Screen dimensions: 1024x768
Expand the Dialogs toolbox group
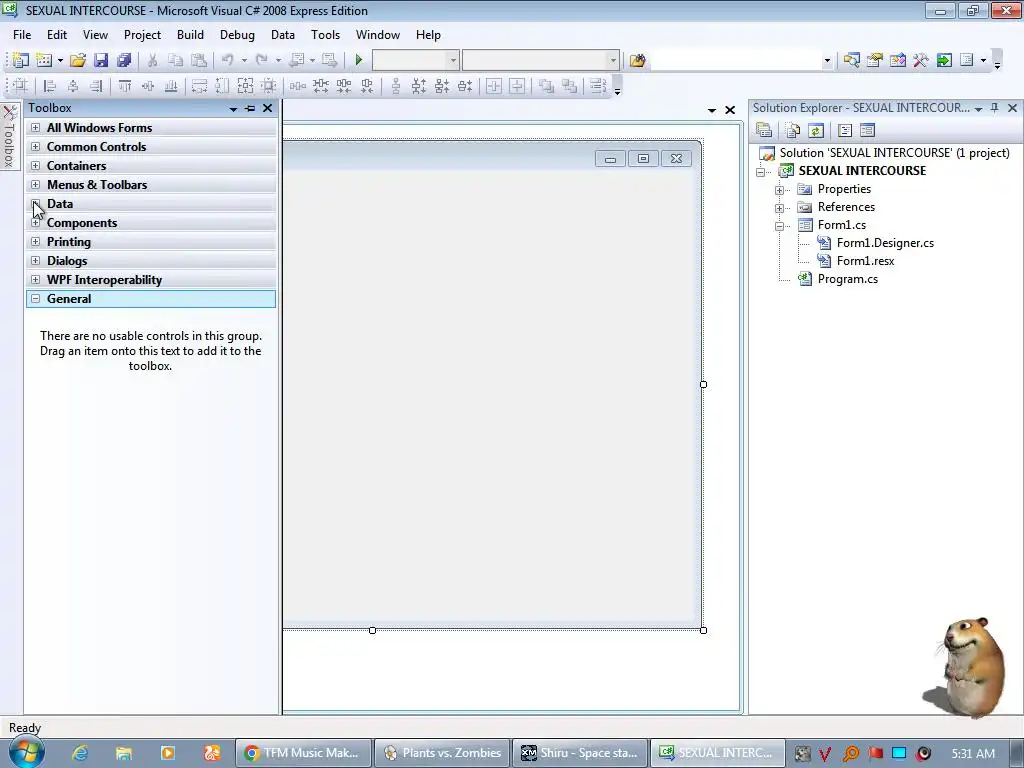pos(35,261)
